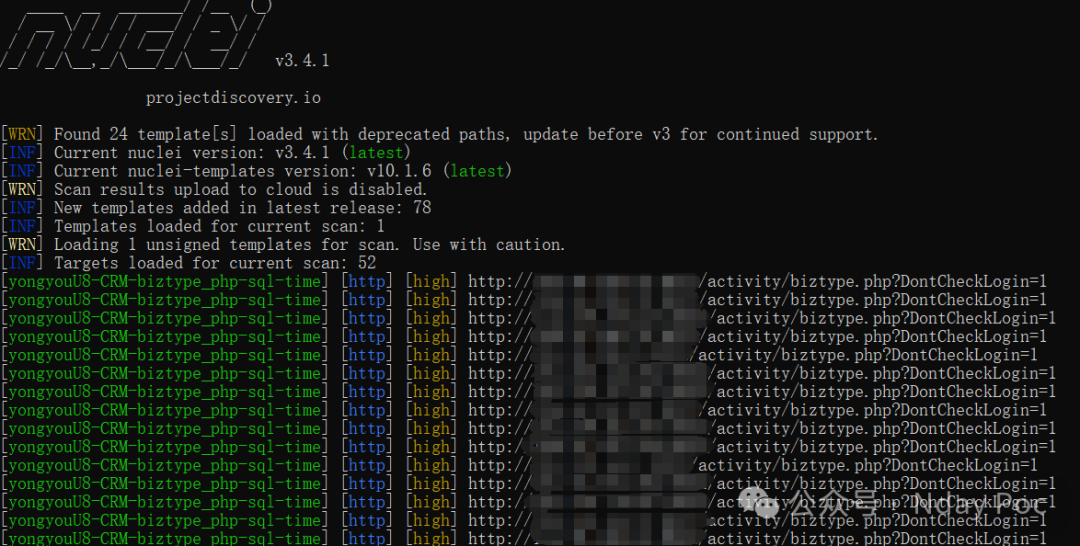Click the green (latest) after nuclei version v3.4.1
Image resolution: width=1080 pixels, height=546 pixels.
(376, 152)
